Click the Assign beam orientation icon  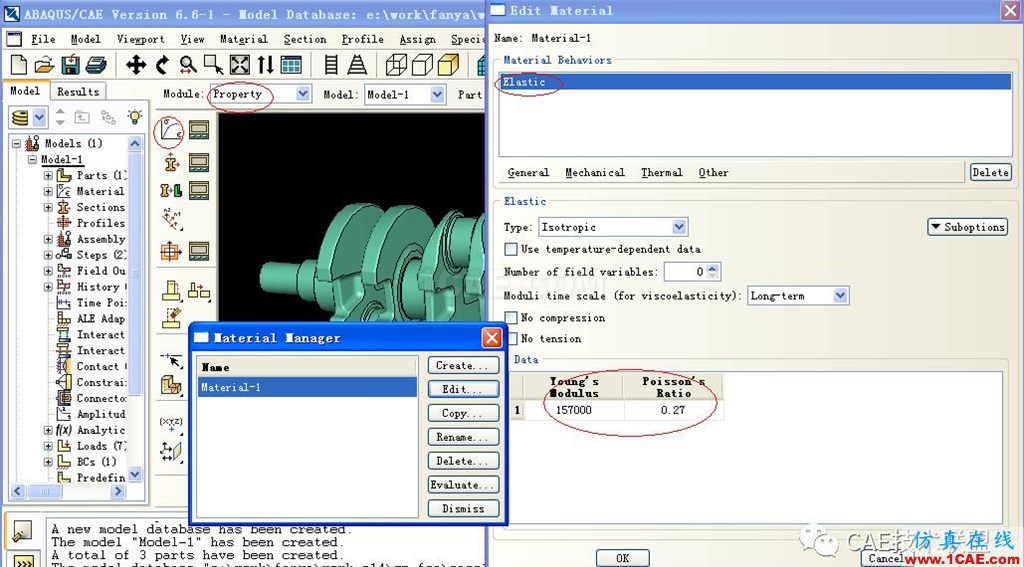pyautogui.click(x=172, y=219)
